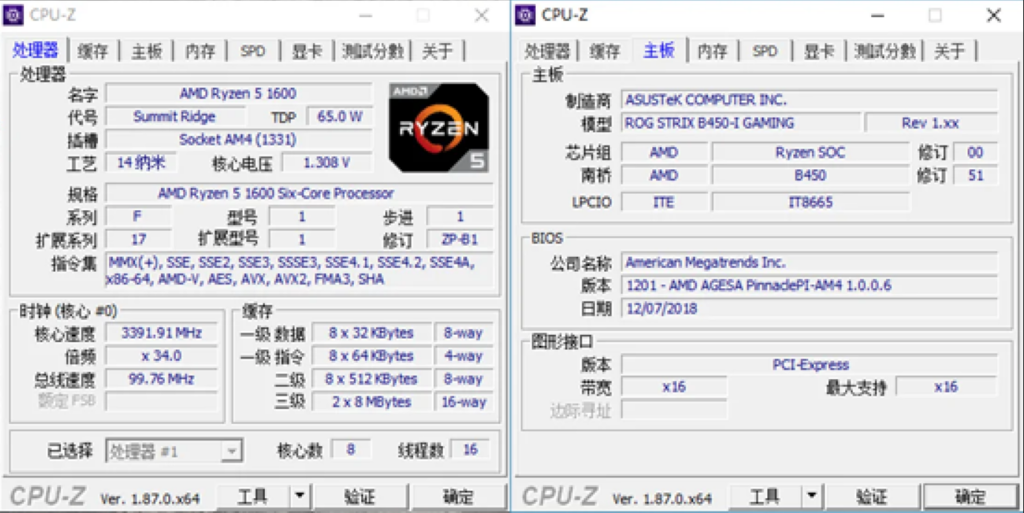Click CPU-Z app icon in right window title bar
Image resolution: width=1024 pixels, height=513 pixels.
(x=525, y=14)
